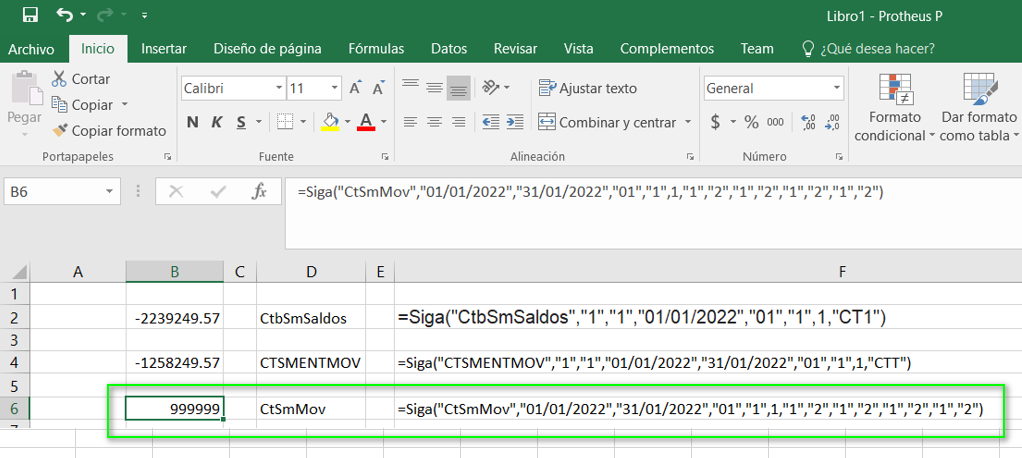Open Dar formato como tabla menu
Screen dimensions: 1022x458
tap(980, 107)
